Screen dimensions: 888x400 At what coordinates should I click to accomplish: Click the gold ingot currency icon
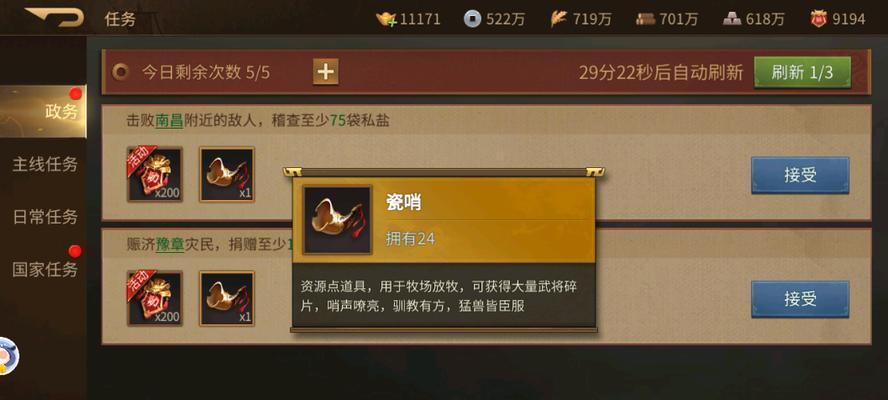(386, 19)
